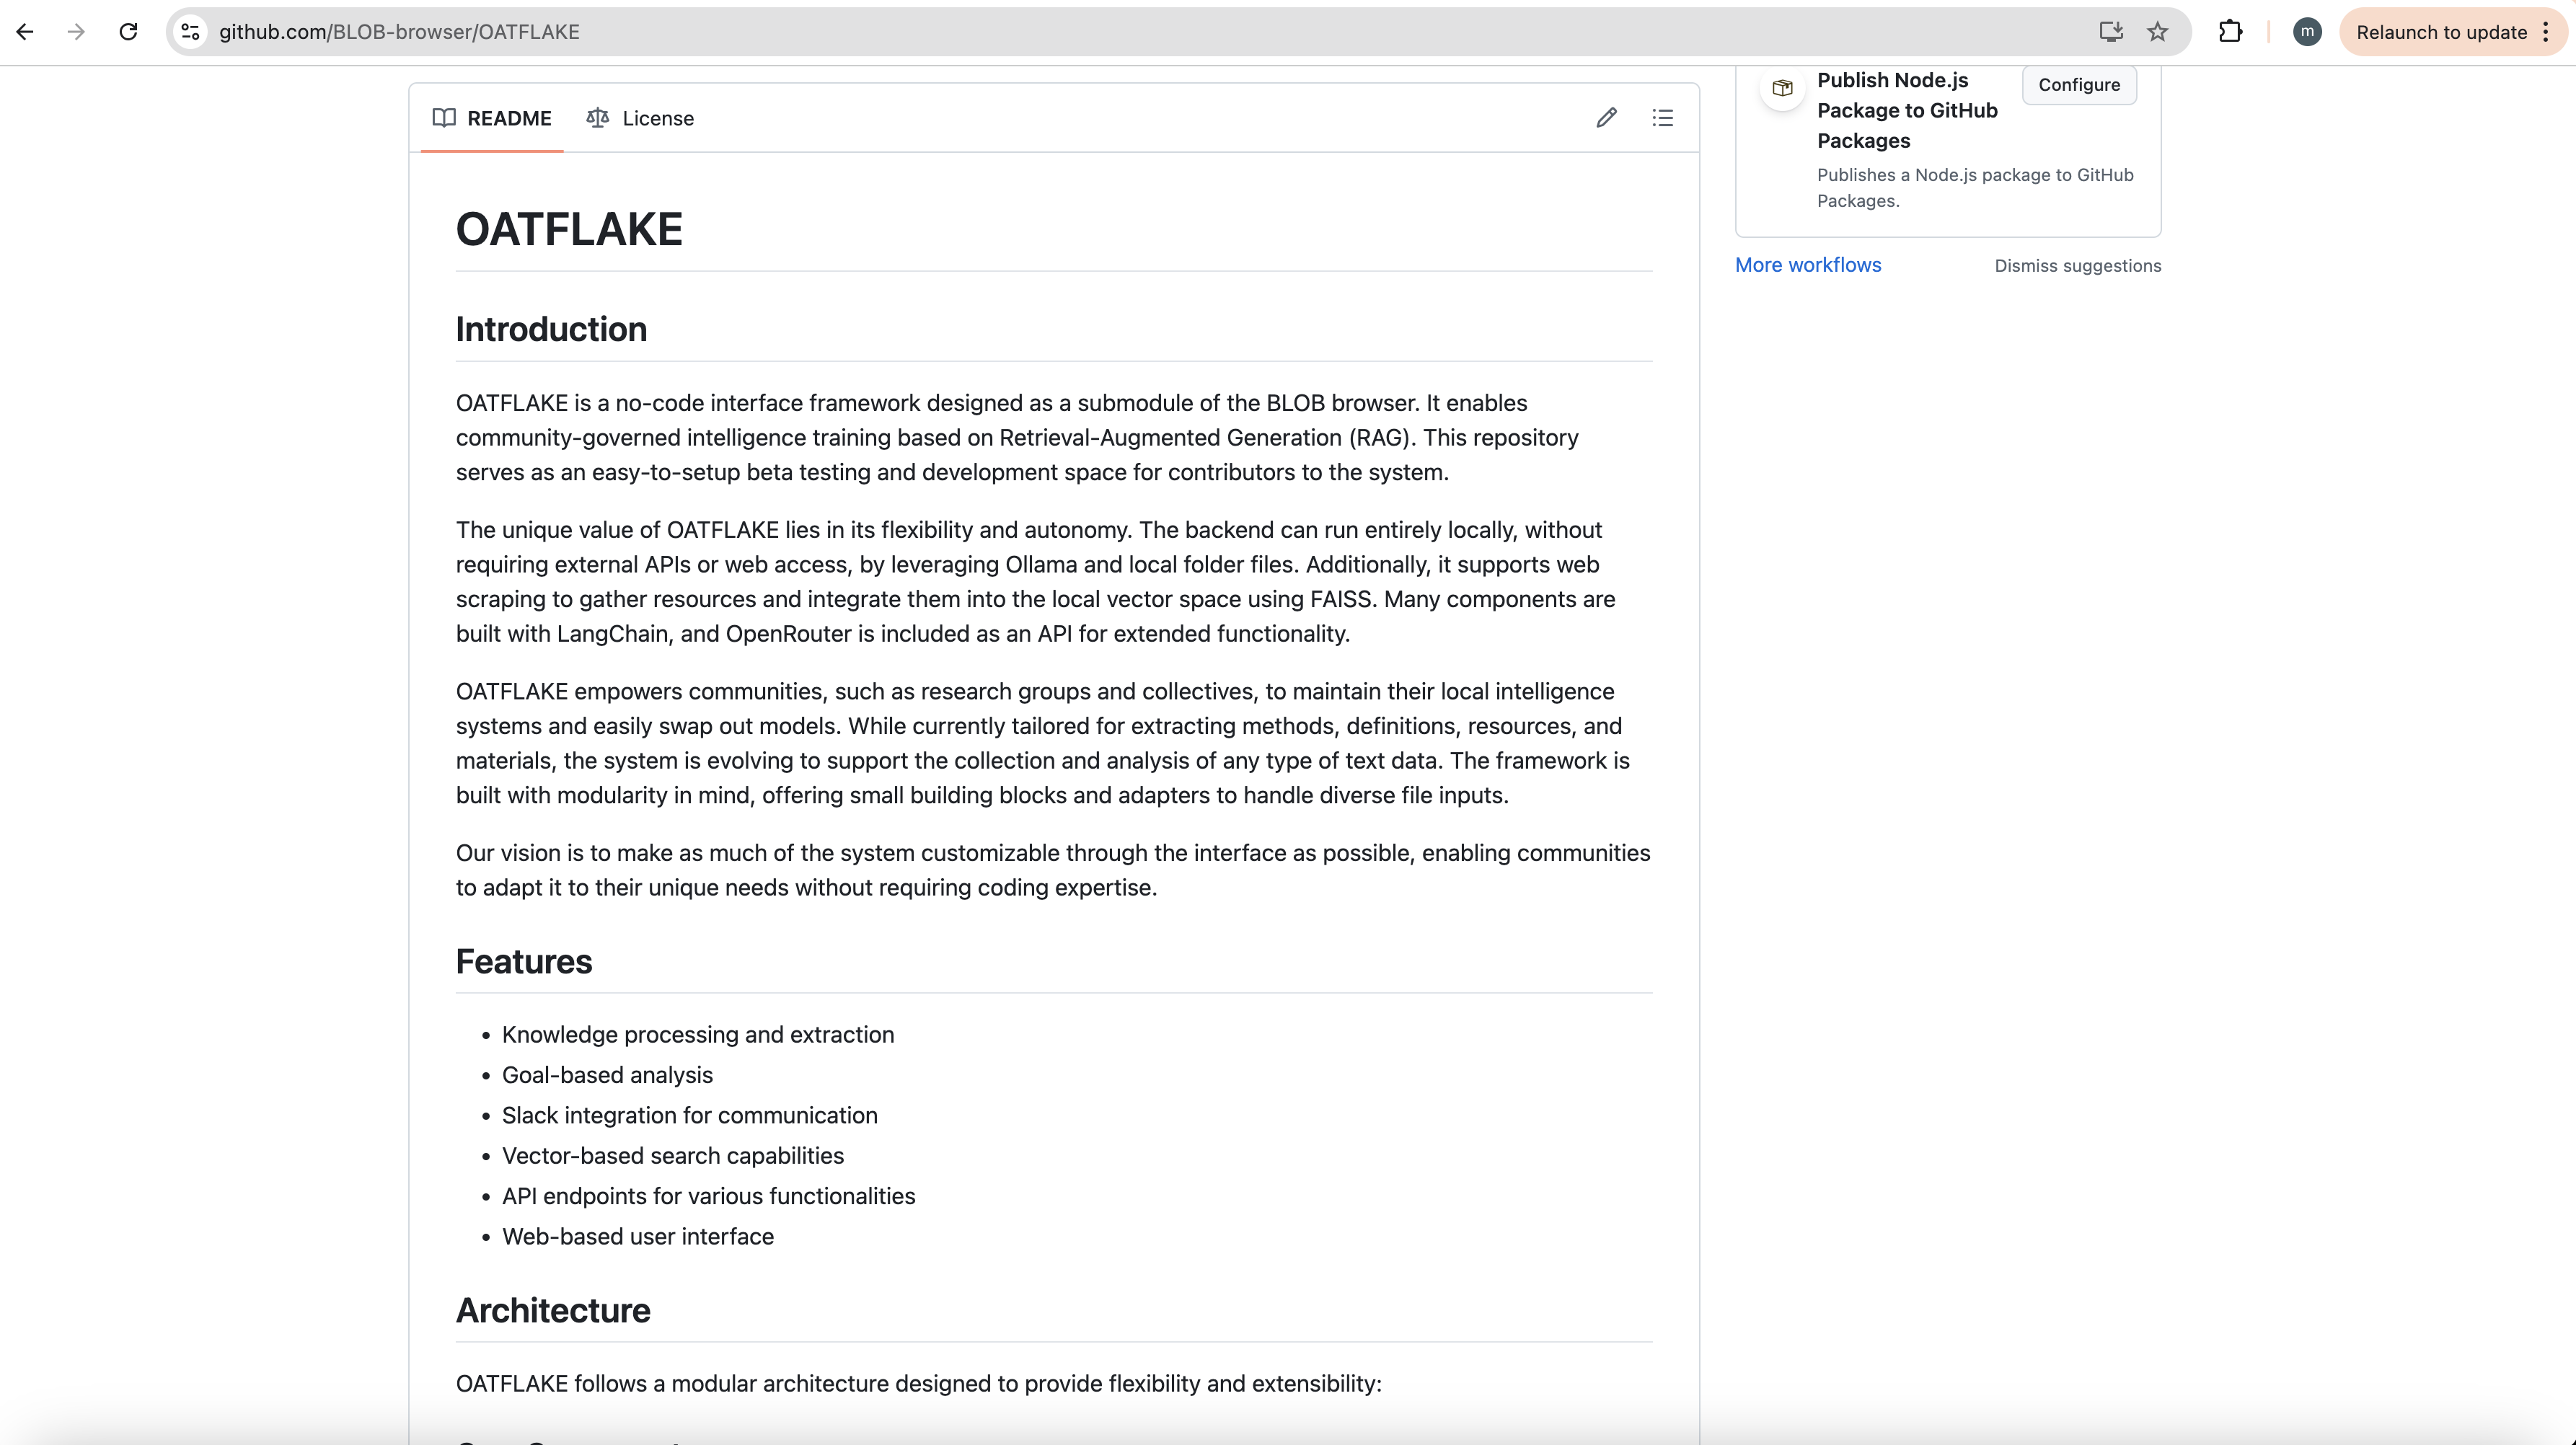Screen dimensions: 2576x1445
Task: Go forward using the browser forward arrow
Action: tap(76, 32)
